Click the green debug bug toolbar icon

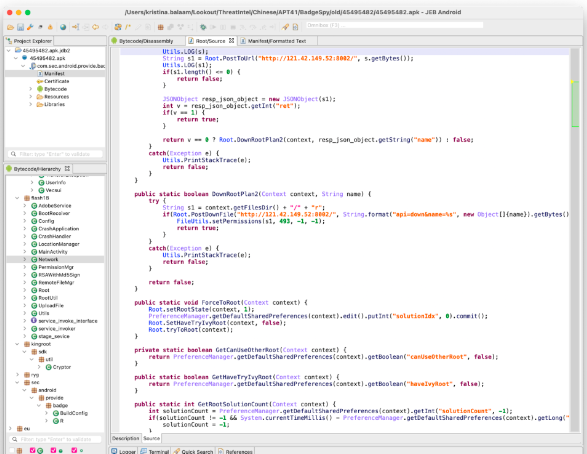click(203, 27)
